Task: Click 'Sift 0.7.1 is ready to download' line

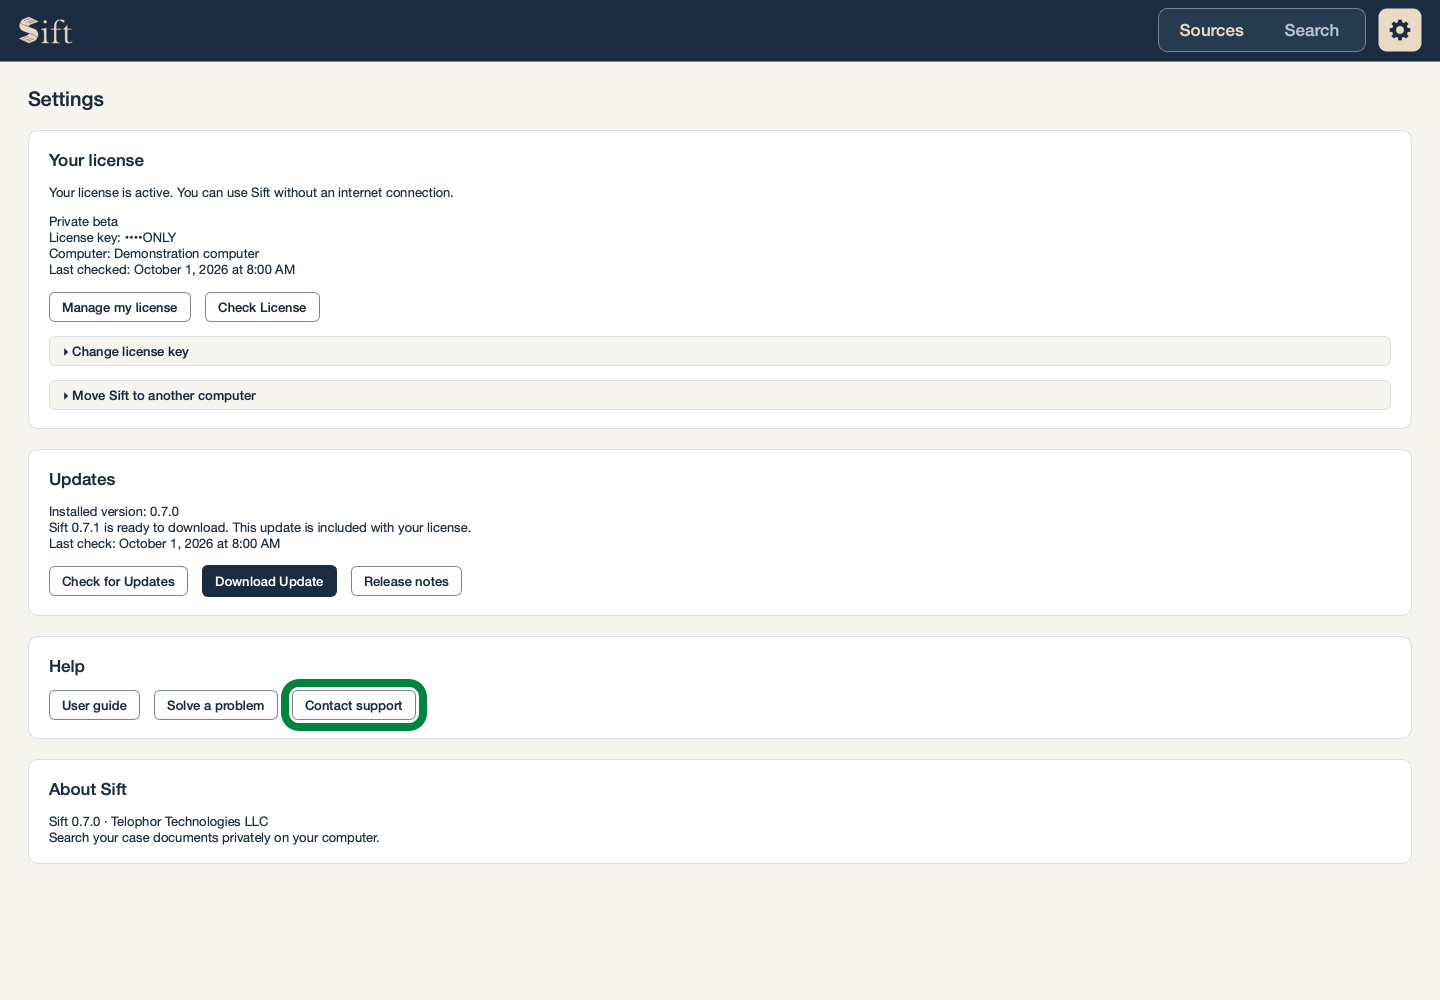Action: 260,528
